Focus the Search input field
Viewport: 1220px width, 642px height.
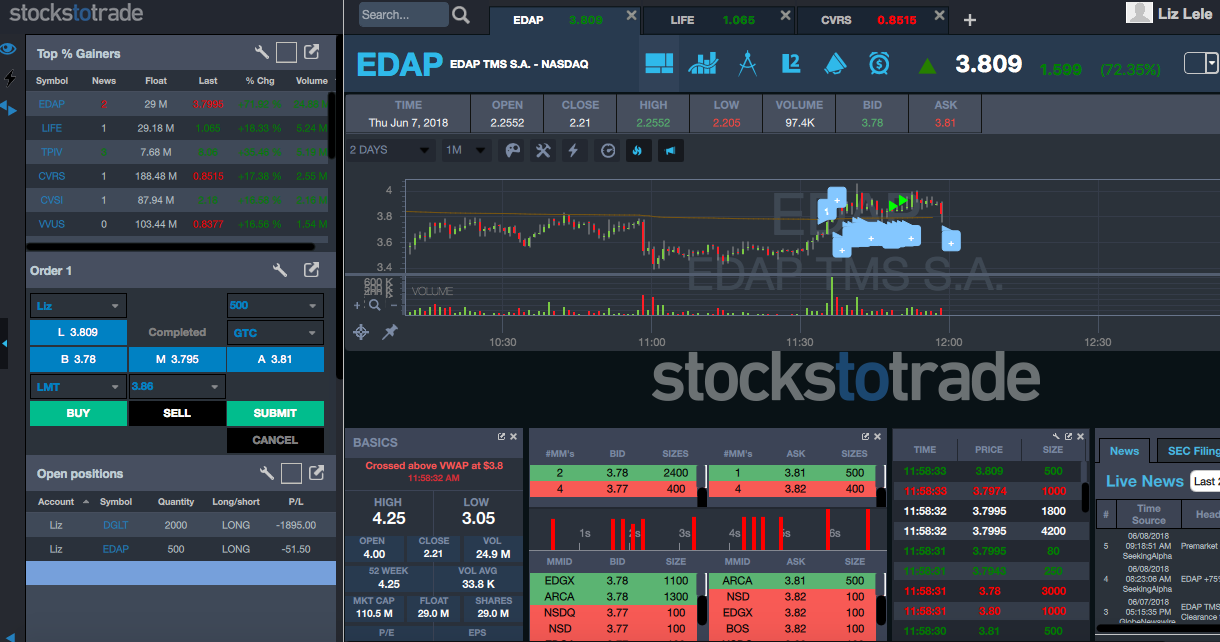click(403, 15)
